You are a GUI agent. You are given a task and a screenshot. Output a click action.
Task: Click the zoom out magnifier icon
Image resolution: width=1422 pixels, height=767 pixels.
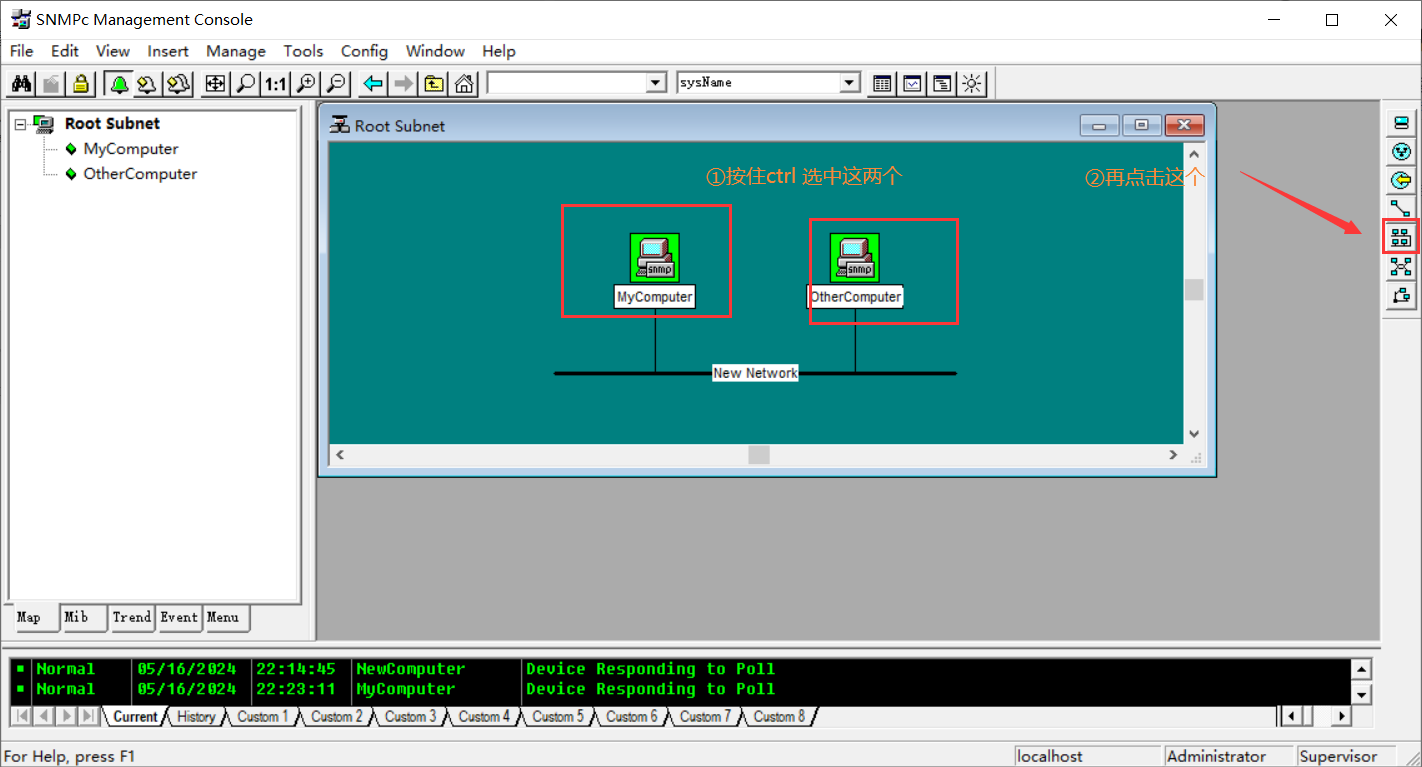pyautogui.click(x=337, y=83)
